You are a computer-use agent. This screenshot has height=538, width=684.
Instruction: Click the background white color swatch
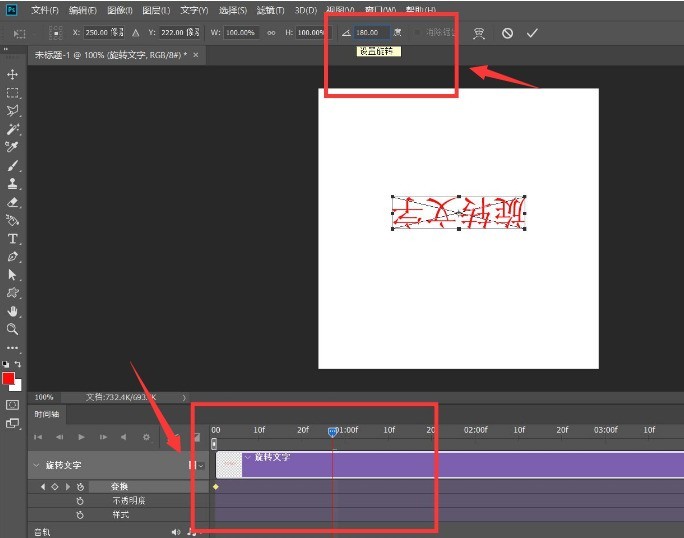(17, 386)
